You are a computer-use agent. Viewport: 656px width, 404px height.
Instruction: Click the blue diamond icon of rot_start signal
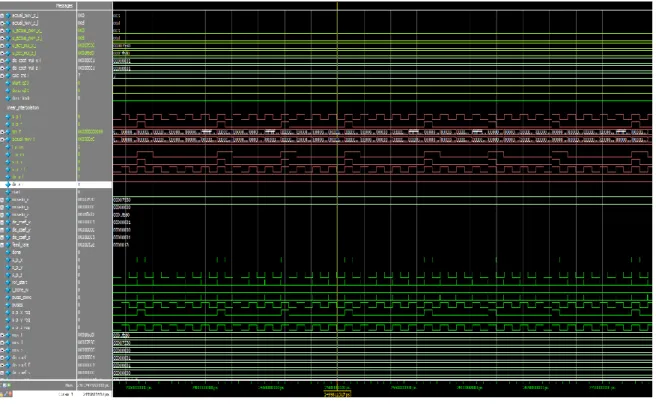8,283
